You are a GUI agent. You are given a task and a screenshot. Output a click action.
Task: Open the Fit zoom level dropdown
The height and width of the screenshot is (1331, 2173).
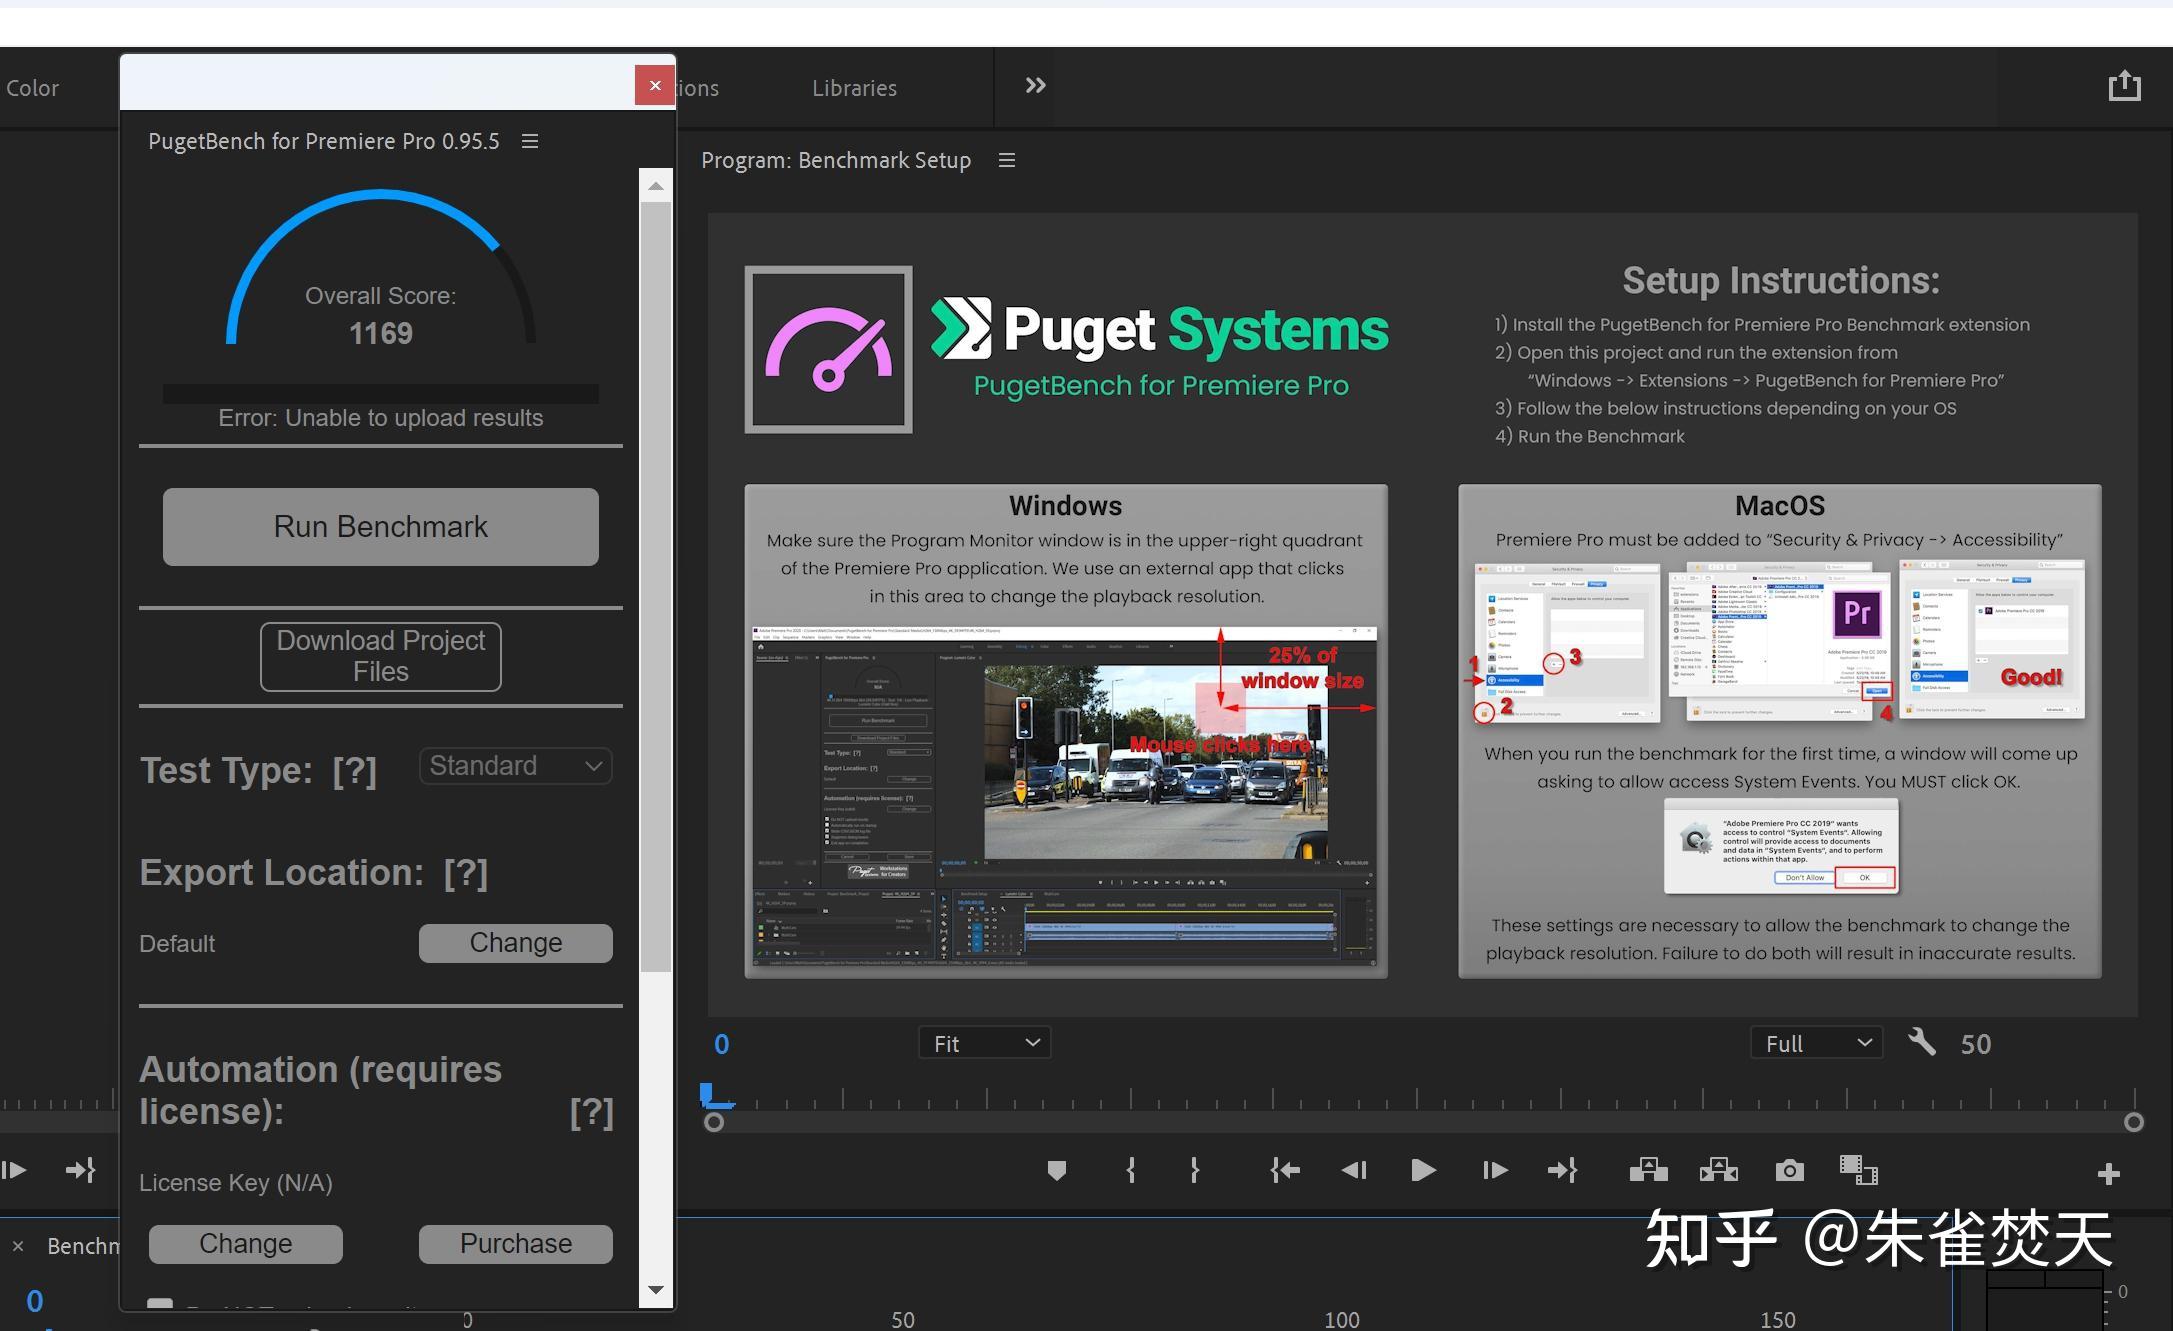pyautogui.click(x=985, y=1043)
